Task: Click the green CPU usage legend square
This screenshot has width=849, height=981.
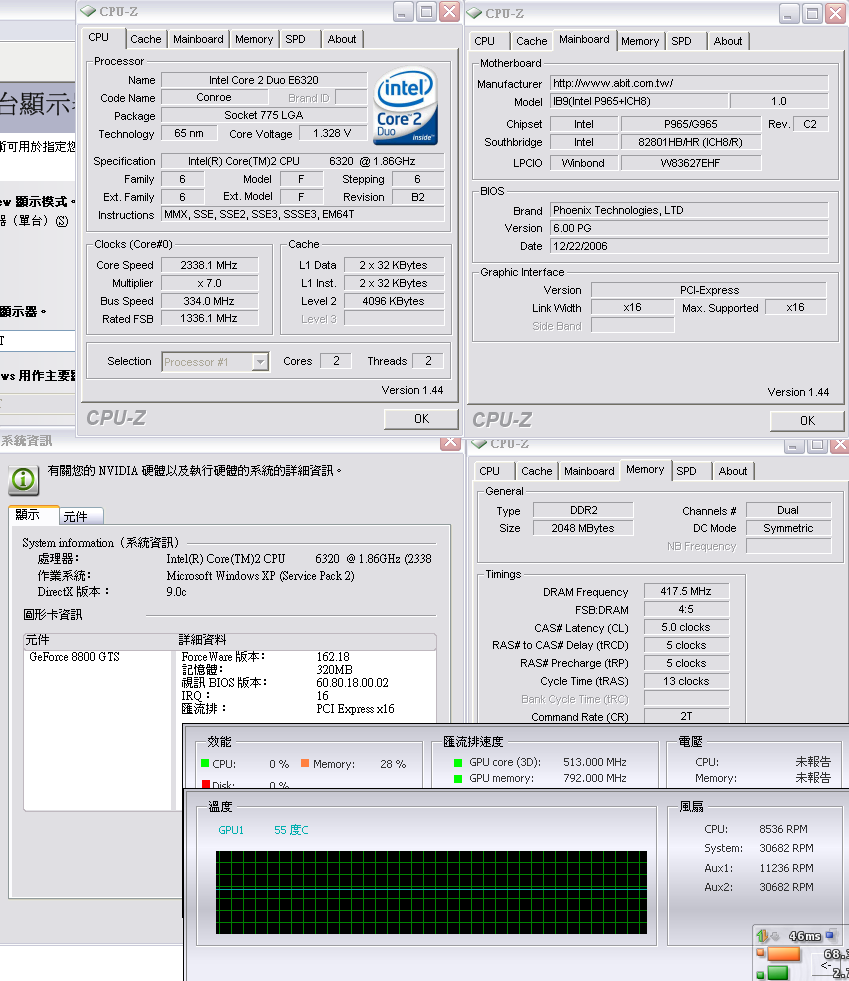Action: [x=205, y=764]
